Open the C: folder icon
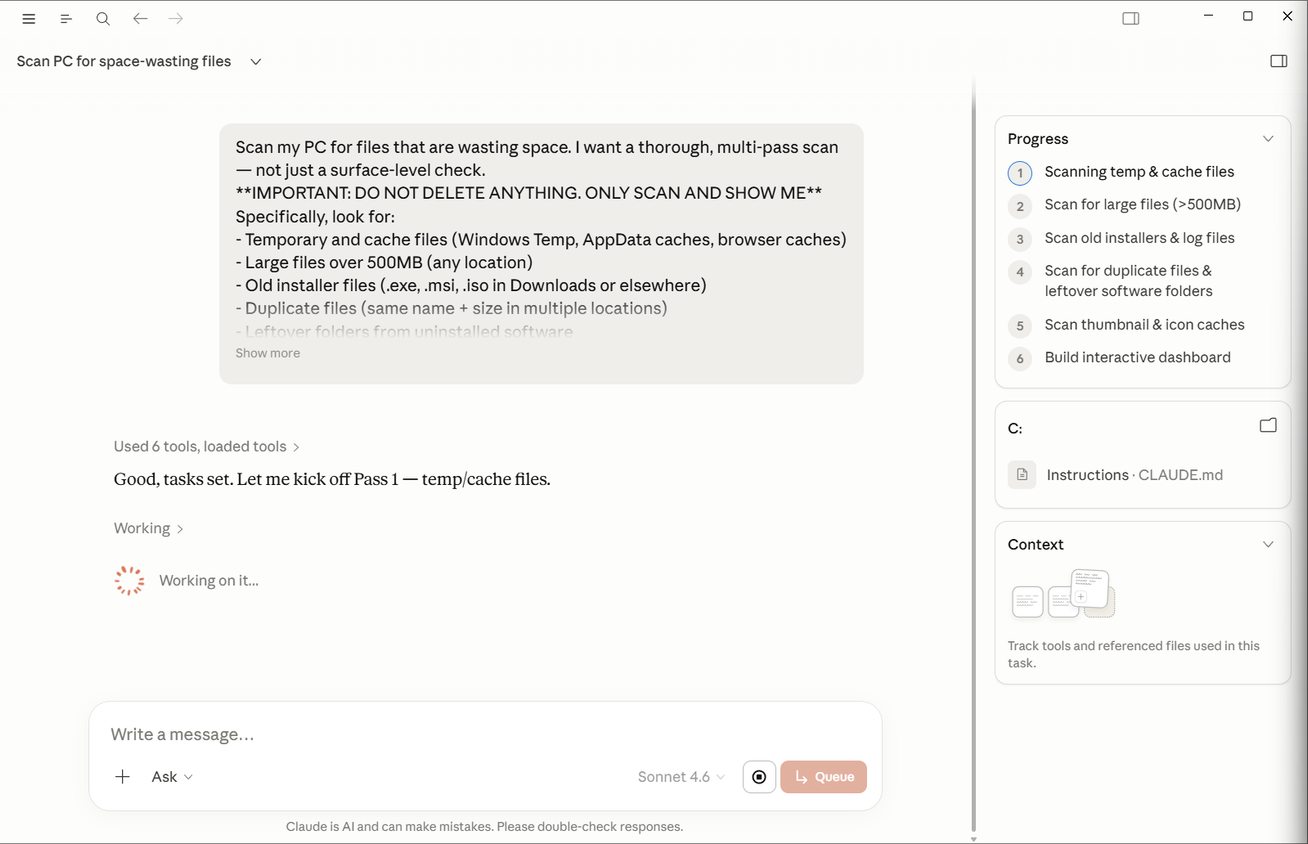This screenshot has width=1308, height=844. (x=1268, y=426)
